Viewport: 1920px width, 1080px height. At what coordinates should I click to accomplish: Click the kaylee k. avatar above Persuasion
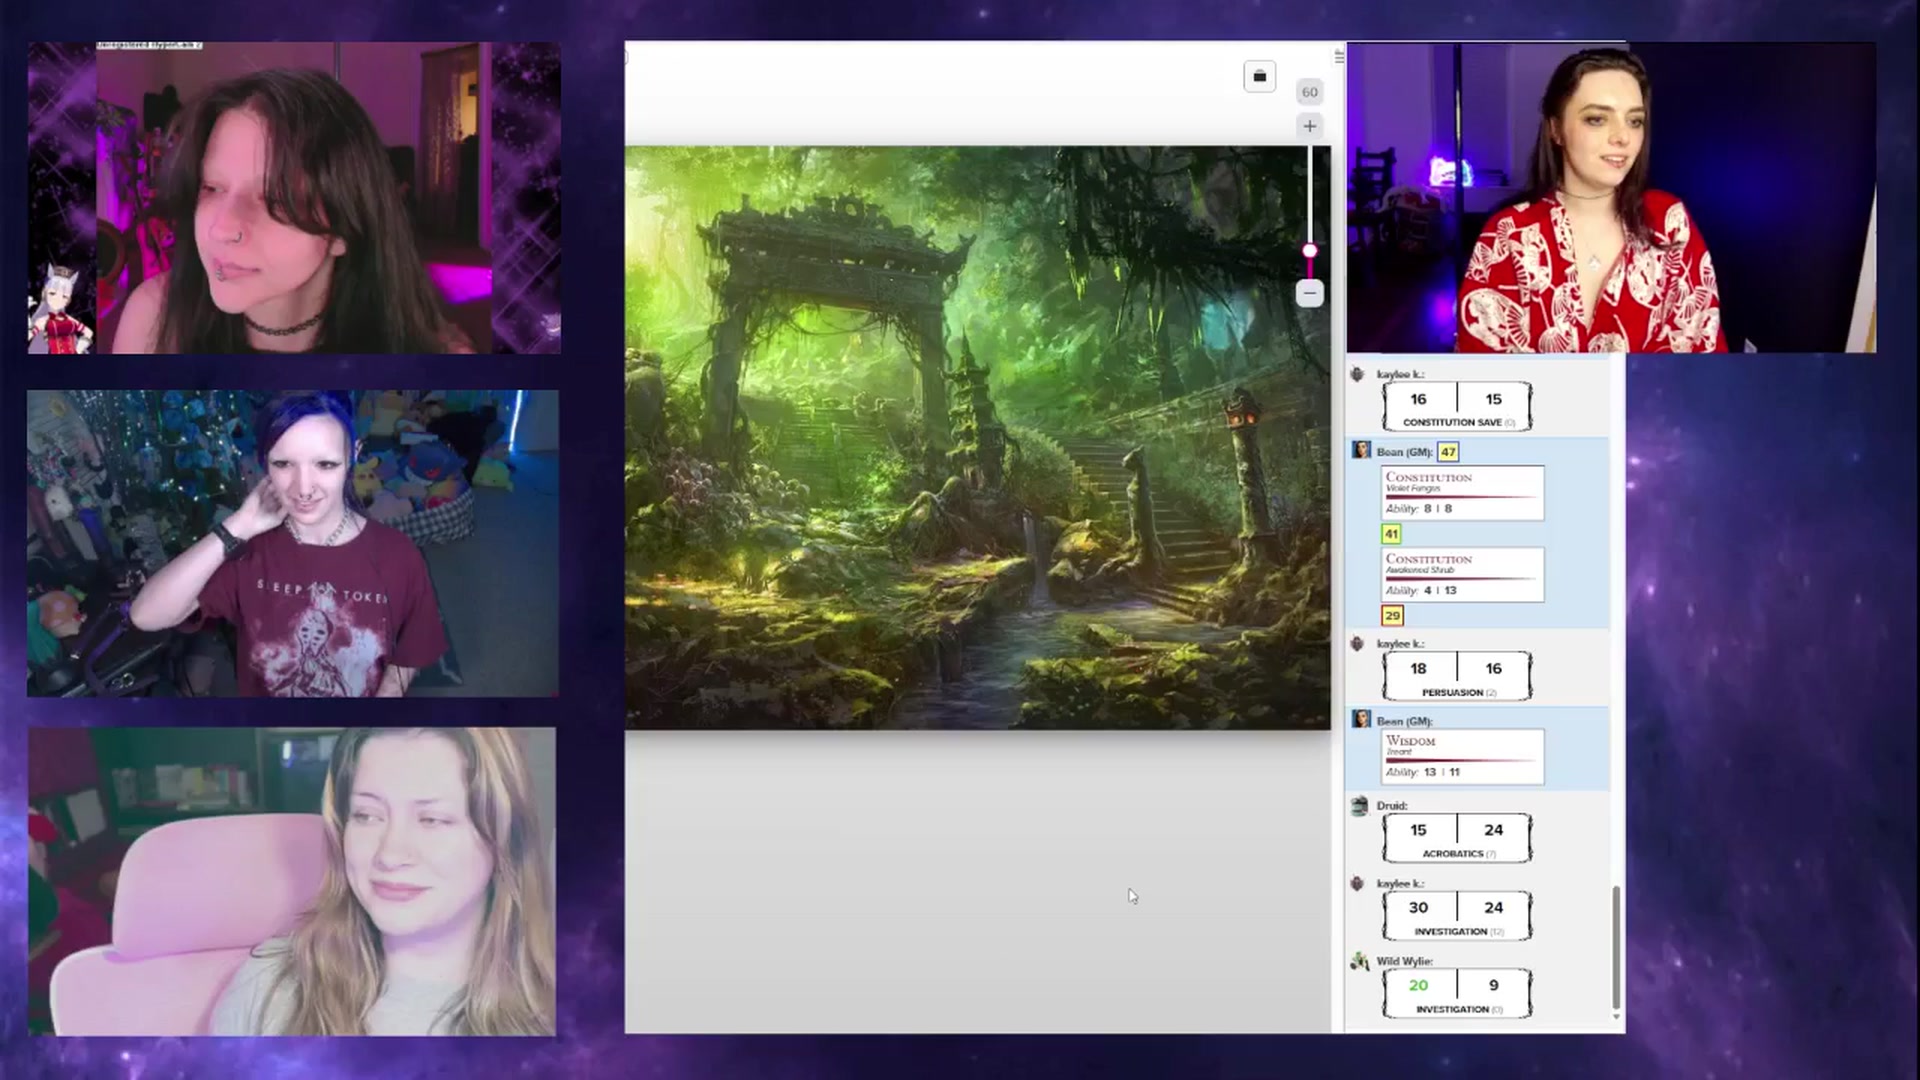tap(1357, 644)
